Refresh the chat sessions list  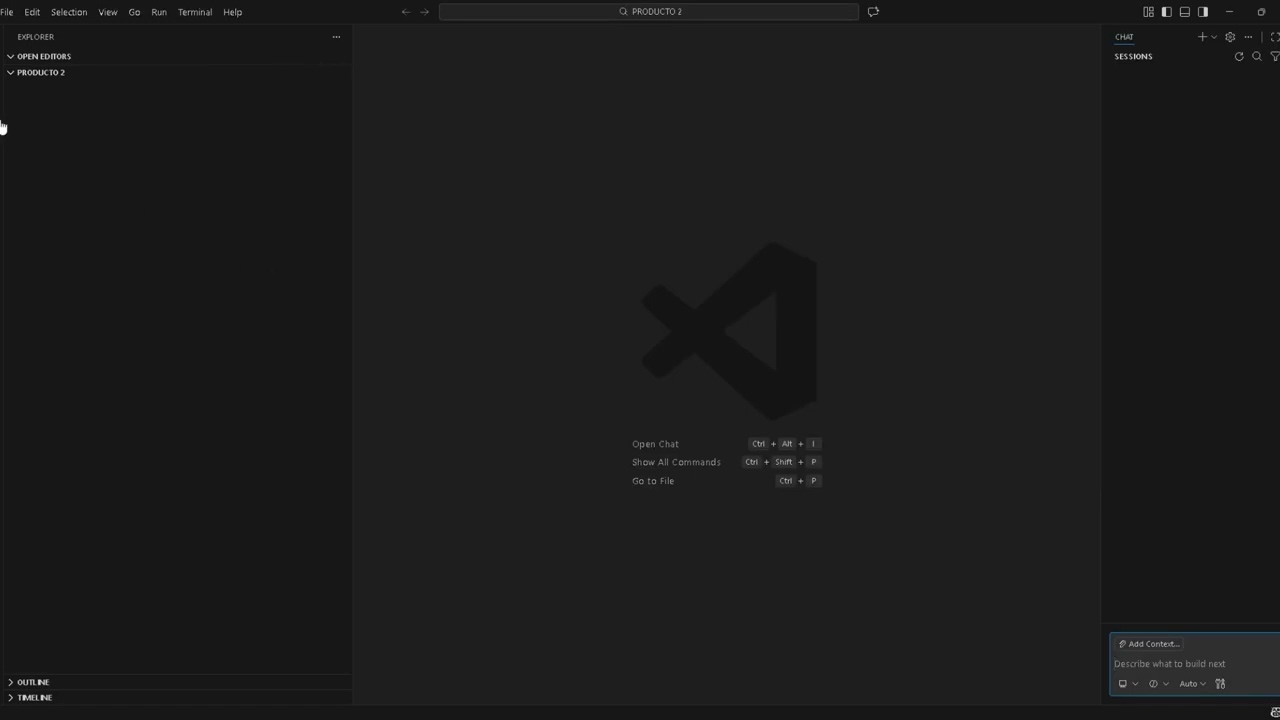tap(1239, 56)
